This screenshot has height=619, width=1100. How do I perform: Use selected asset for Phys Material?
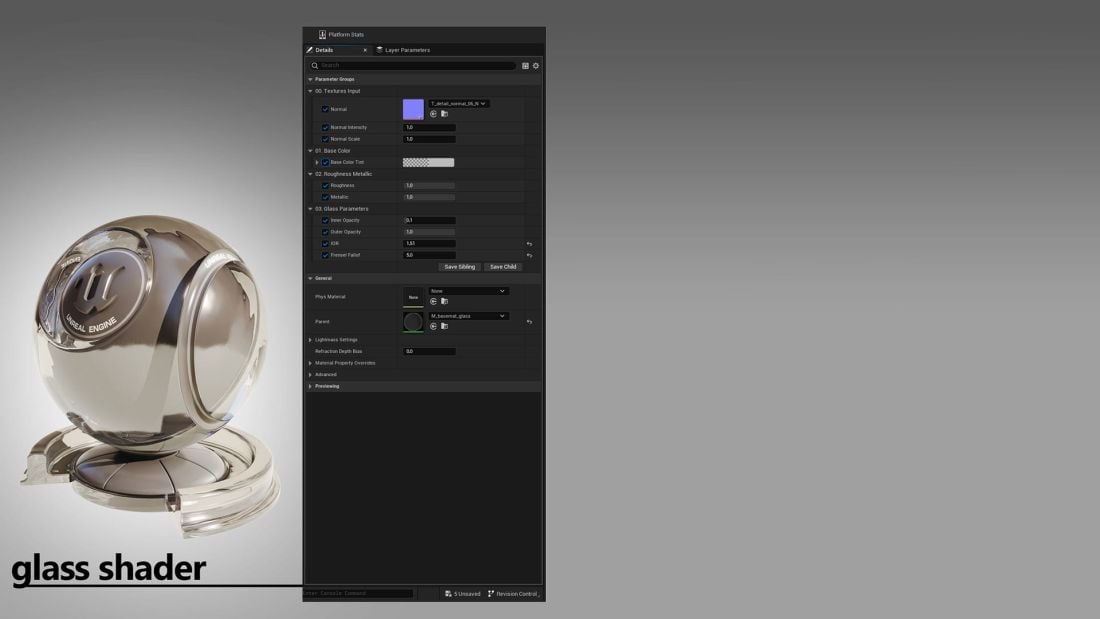click(434, 301)
